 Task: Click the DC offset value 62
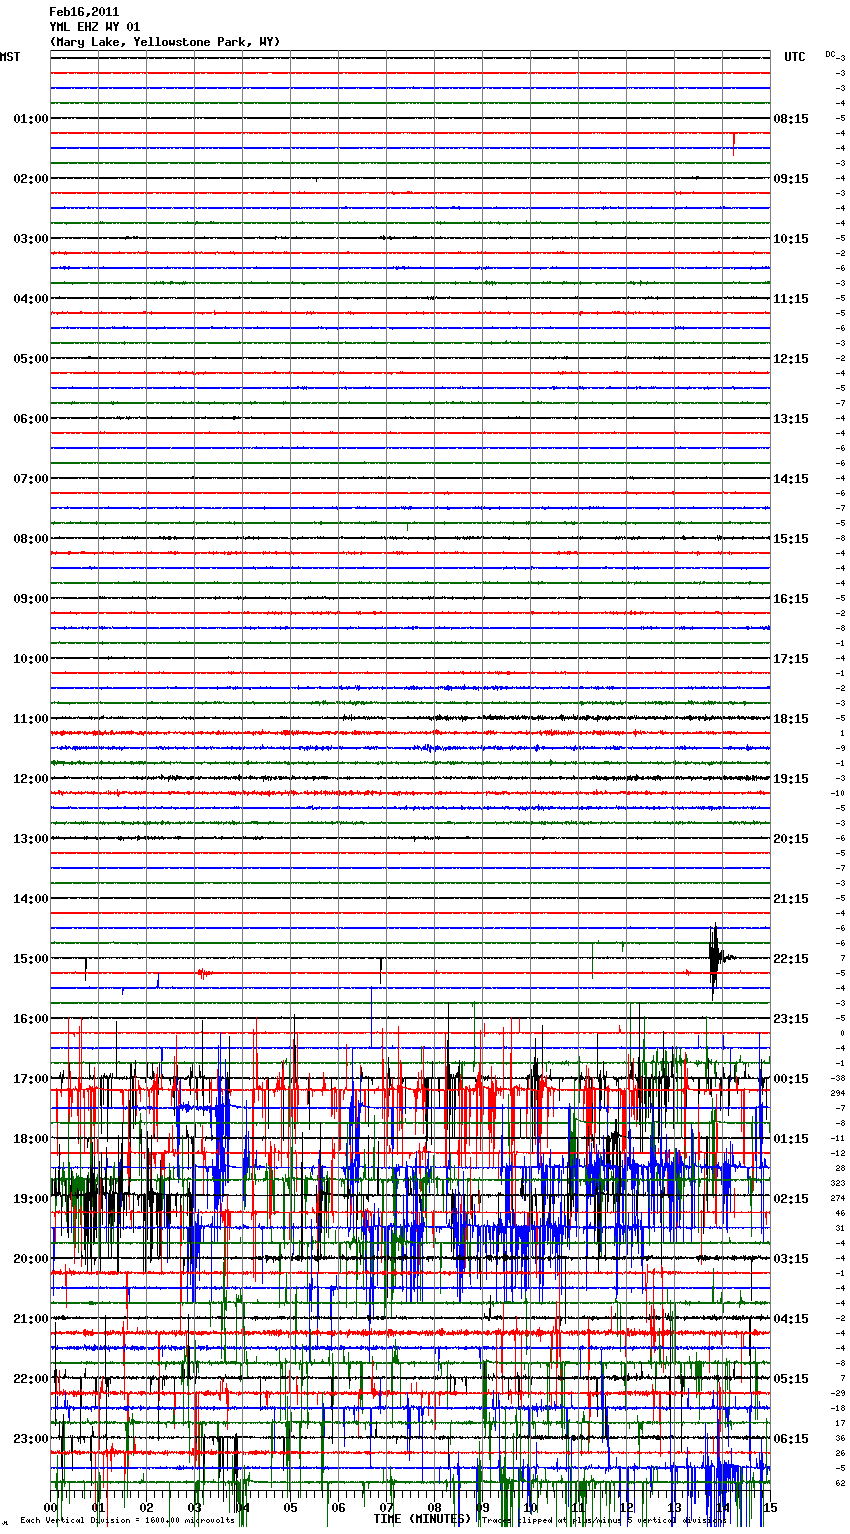(840, 1483)
